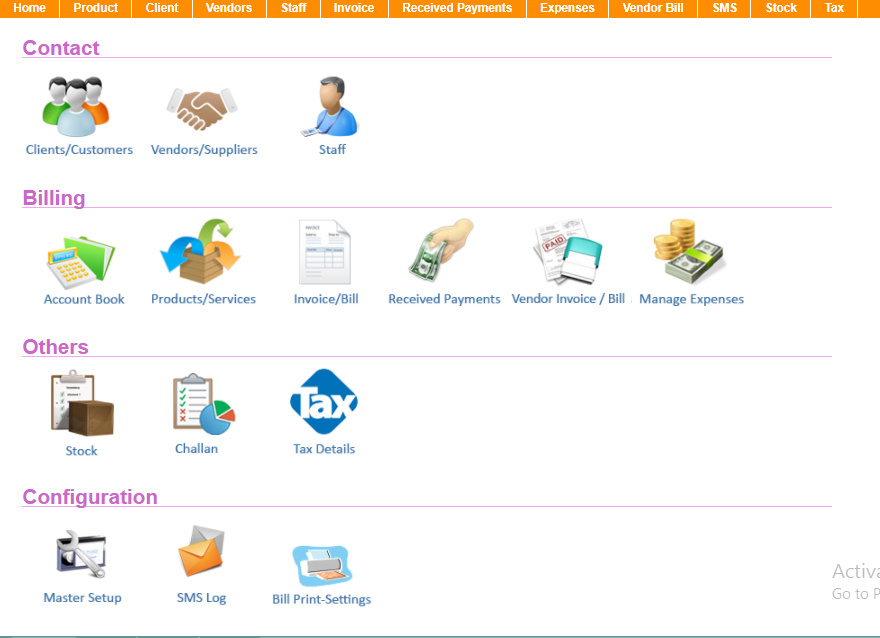Open the Tax Details icon

pos(324,402)
